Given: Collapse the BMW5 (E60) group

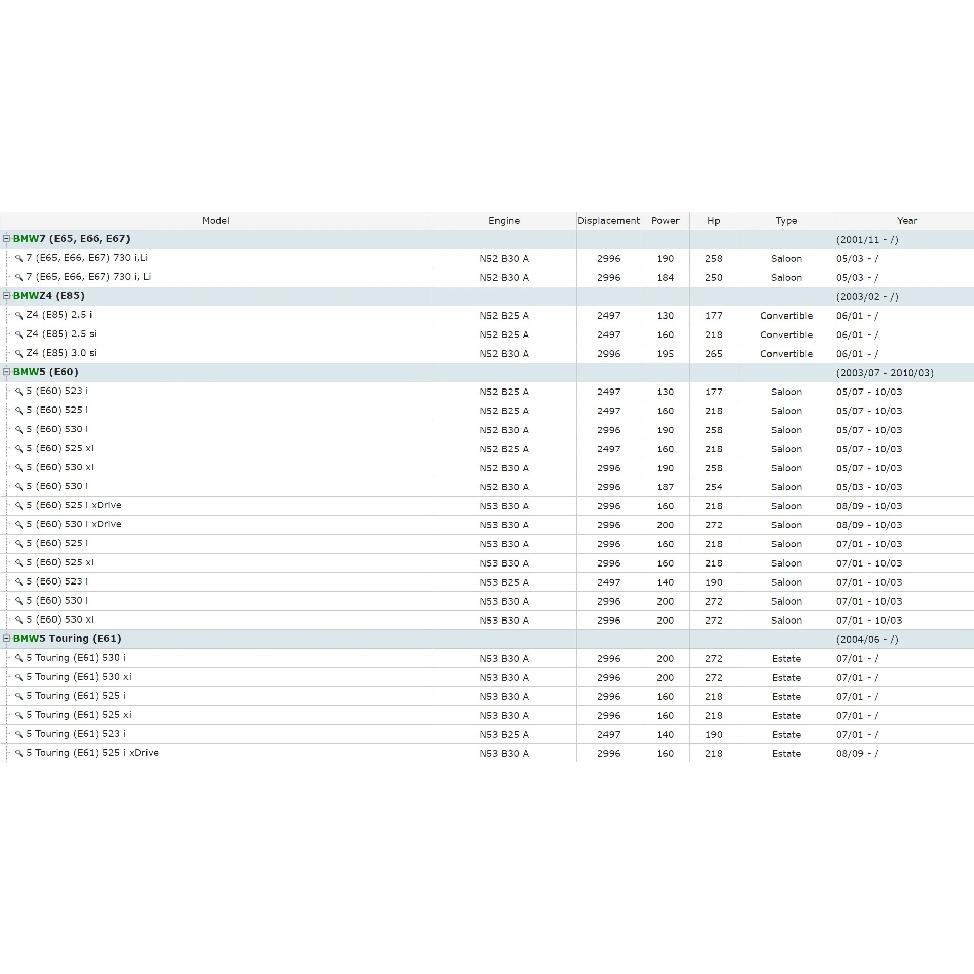Looking at the screenshot, I should pyautogui.click(x=7, y=372).
